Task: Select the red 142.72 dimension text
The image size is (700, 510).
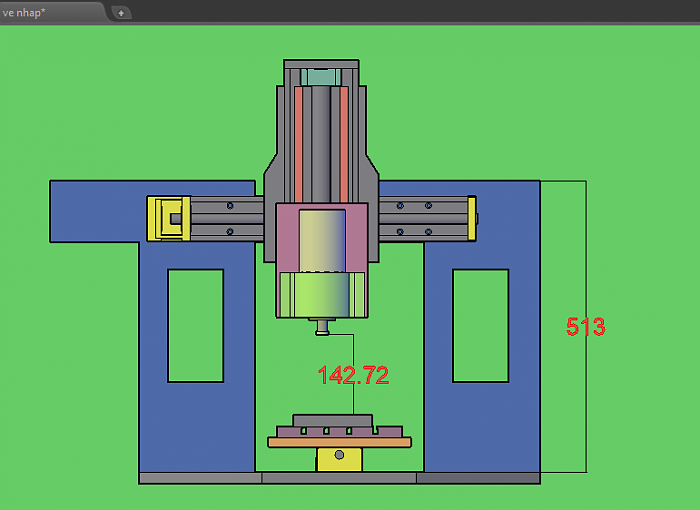Action: click(353, 375)
